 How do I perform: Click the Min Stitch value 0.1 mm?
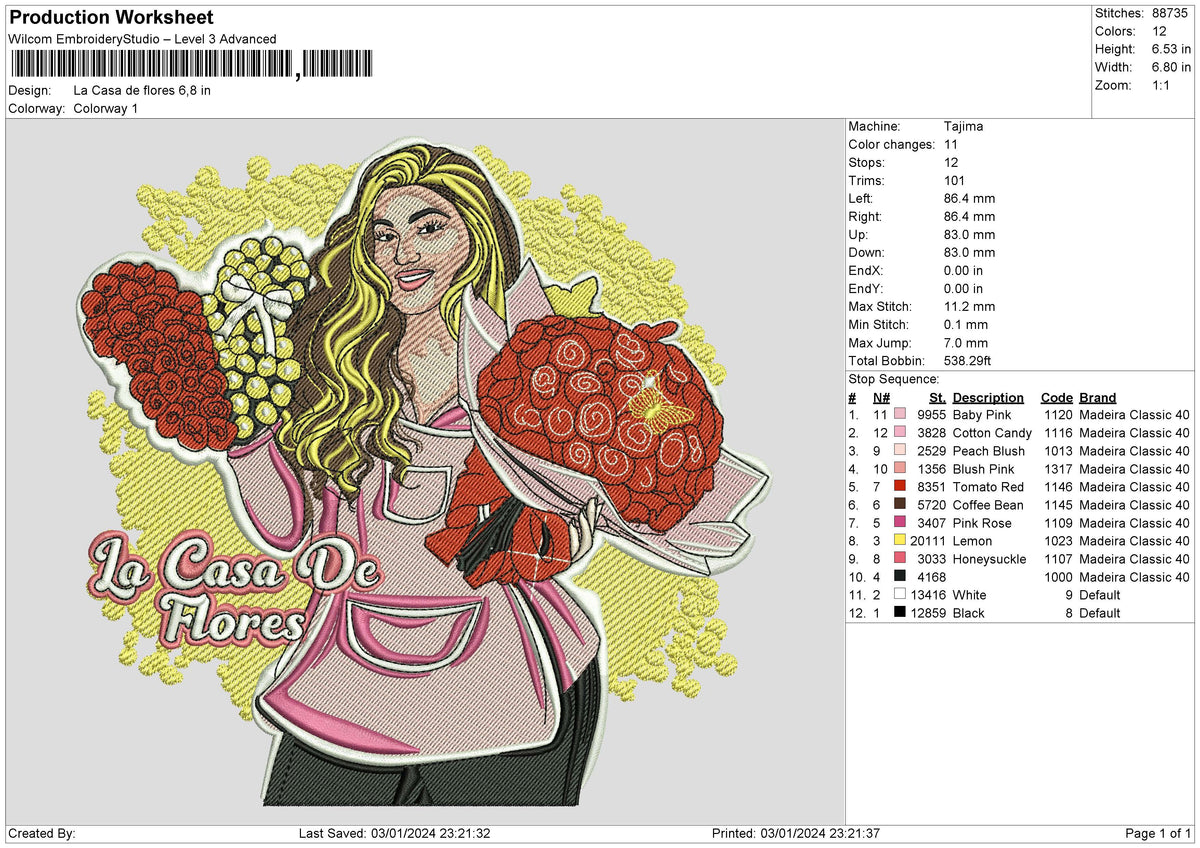[966, 324]
